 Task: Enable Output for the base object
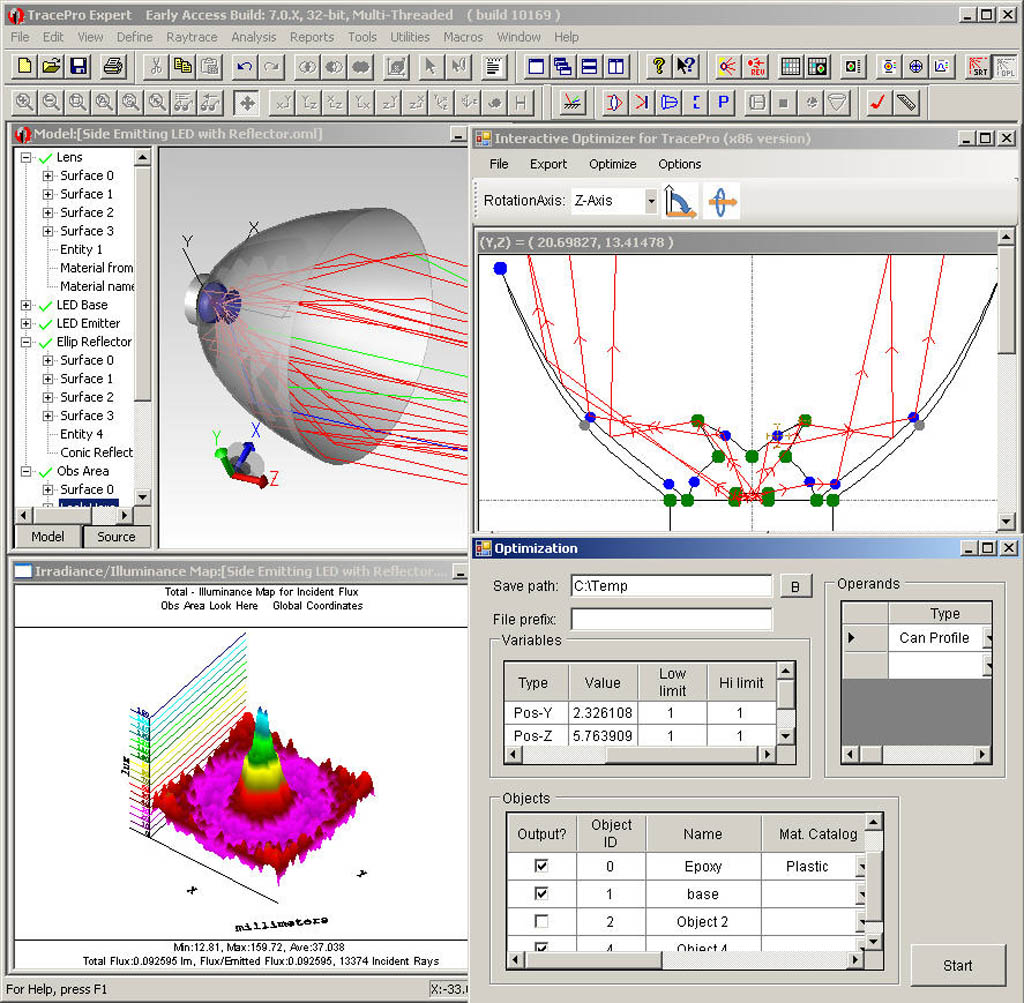tap(541, 894)
